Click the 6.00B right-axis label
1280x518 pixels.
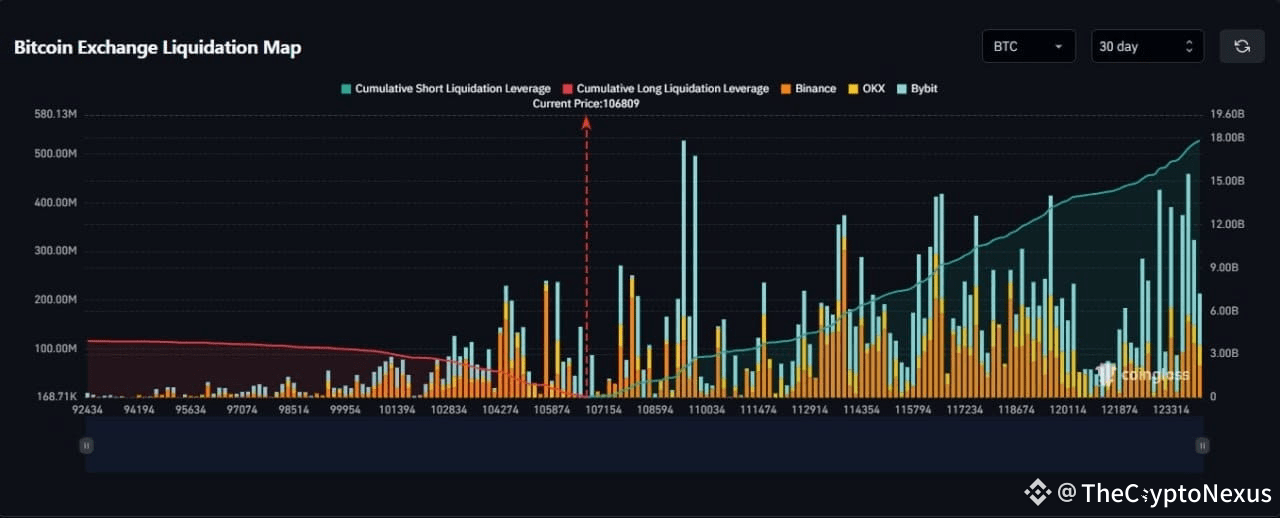(1228, 311)
